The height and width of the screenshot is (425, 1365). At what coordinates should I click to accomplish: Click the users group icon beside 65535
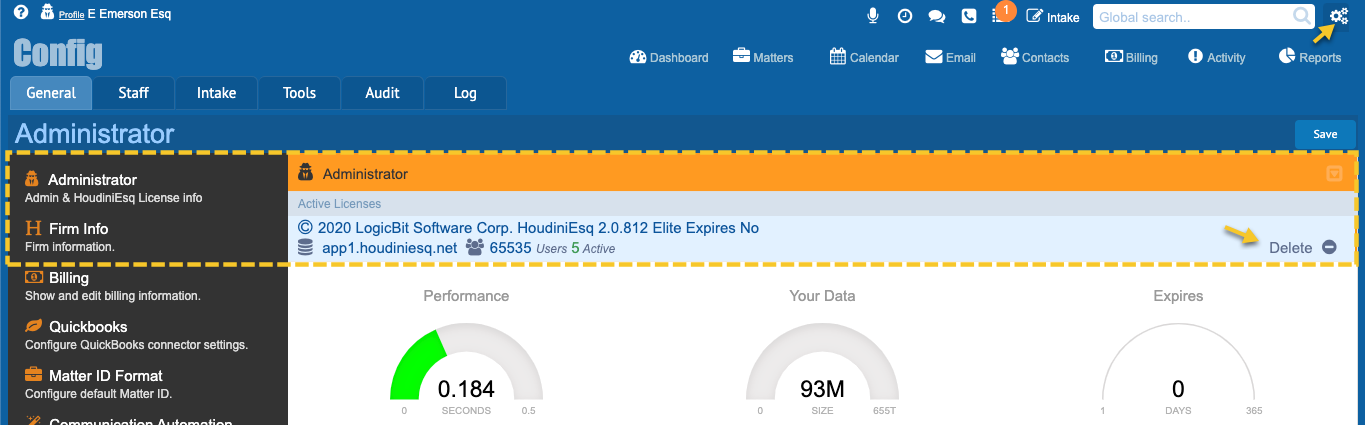click(476, 247)
